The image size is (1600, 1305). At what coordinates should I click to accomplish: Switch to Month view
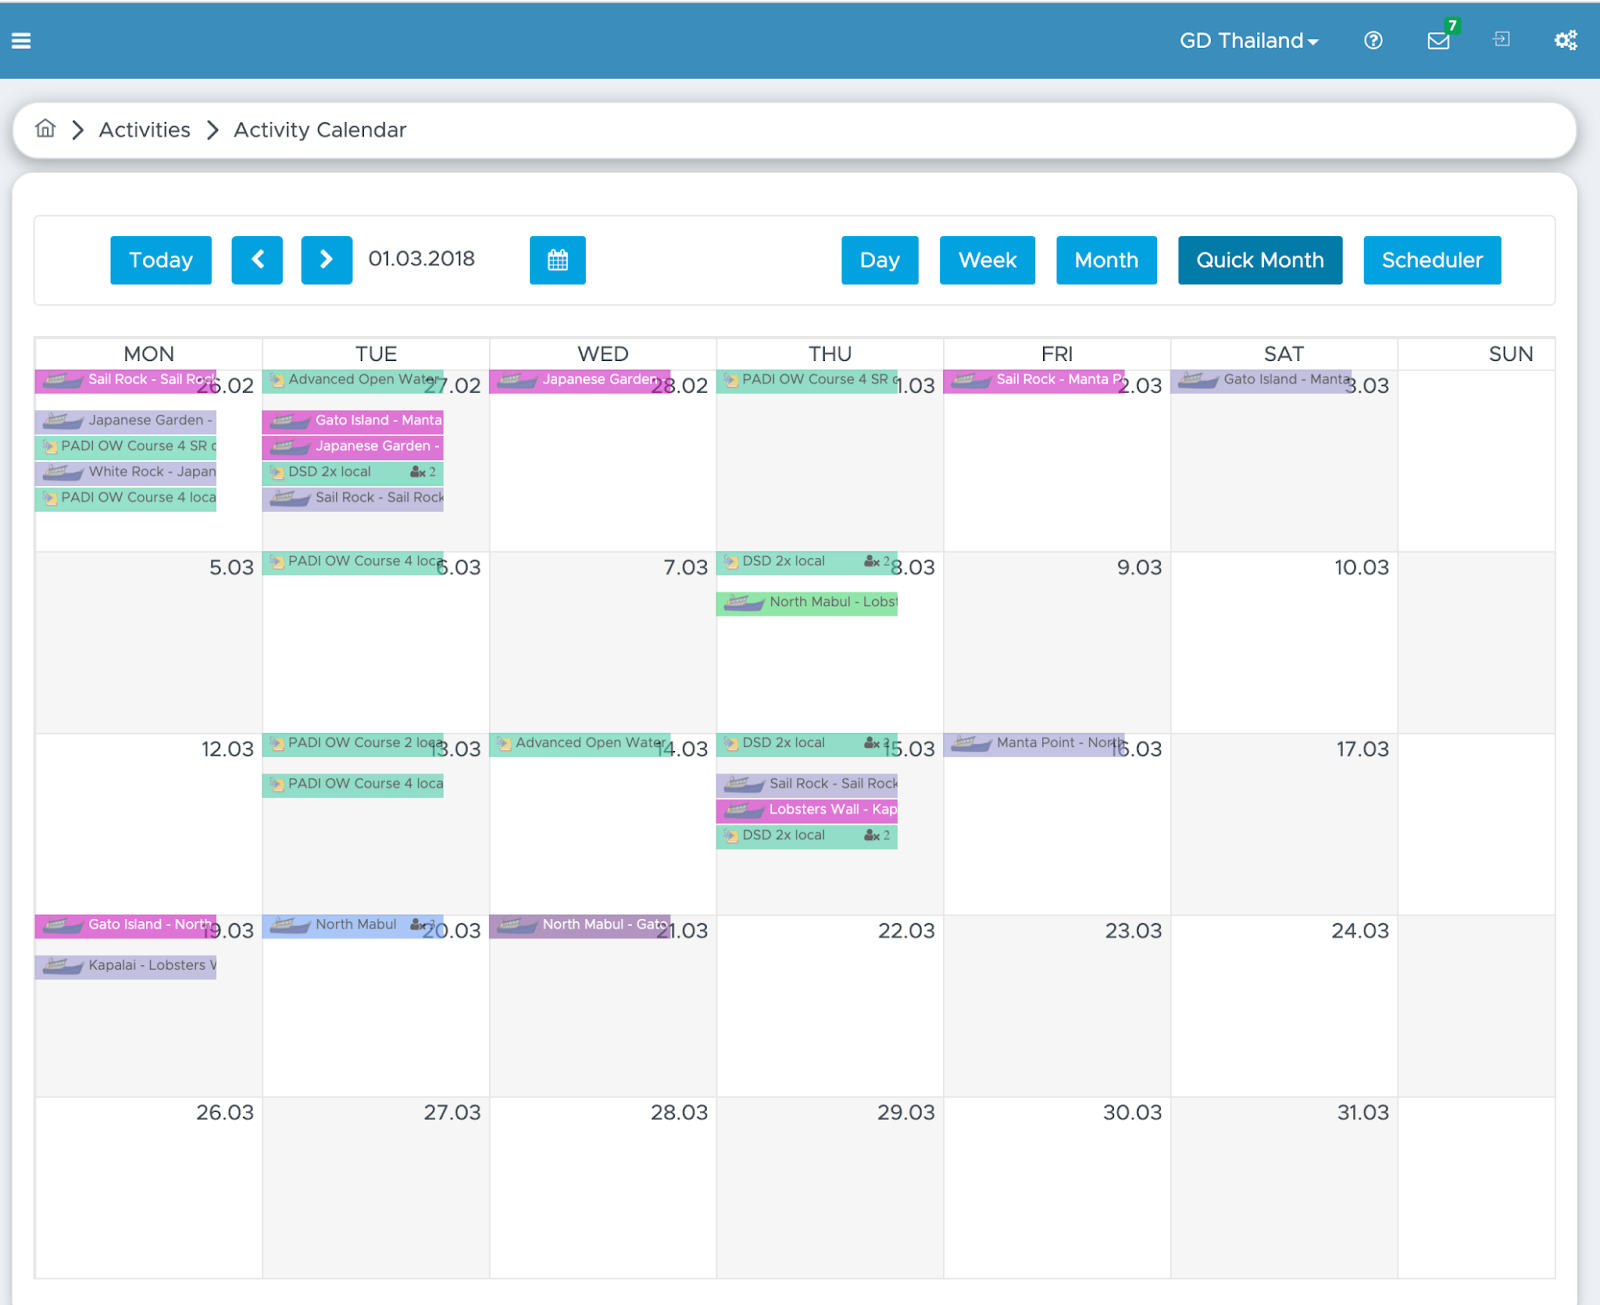pyautogui.click(x=1106, y=260)
